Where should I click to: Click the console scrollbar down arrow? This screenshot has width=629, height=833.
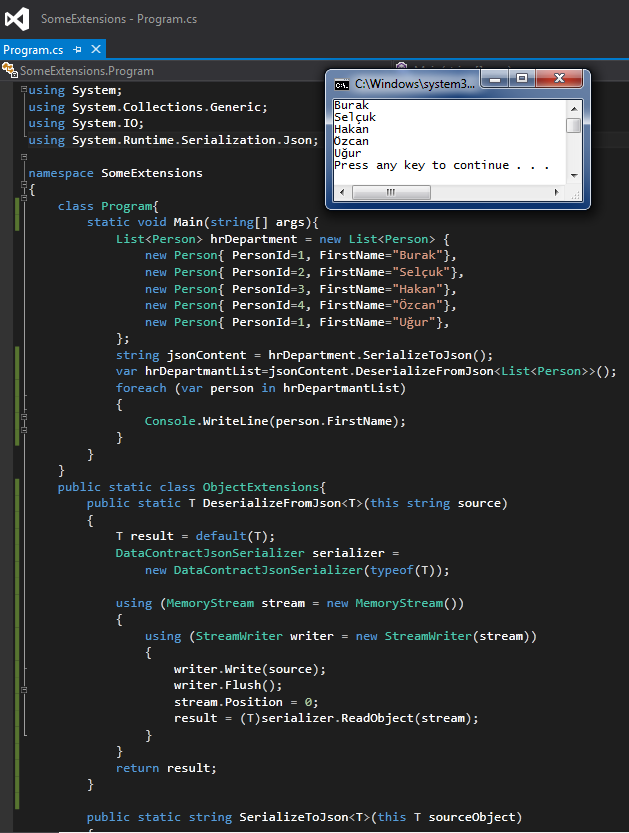573,176
